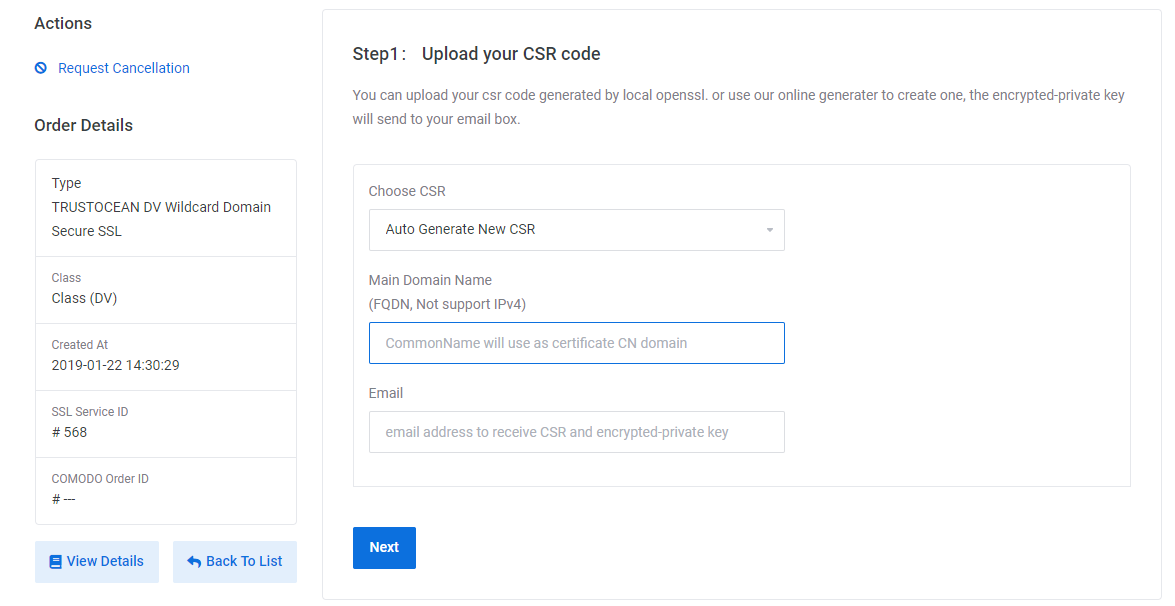Image resolution: width=1175 pixels, height=606 pixels.
Task: Click the Created At date row
Action: point(166,357)
